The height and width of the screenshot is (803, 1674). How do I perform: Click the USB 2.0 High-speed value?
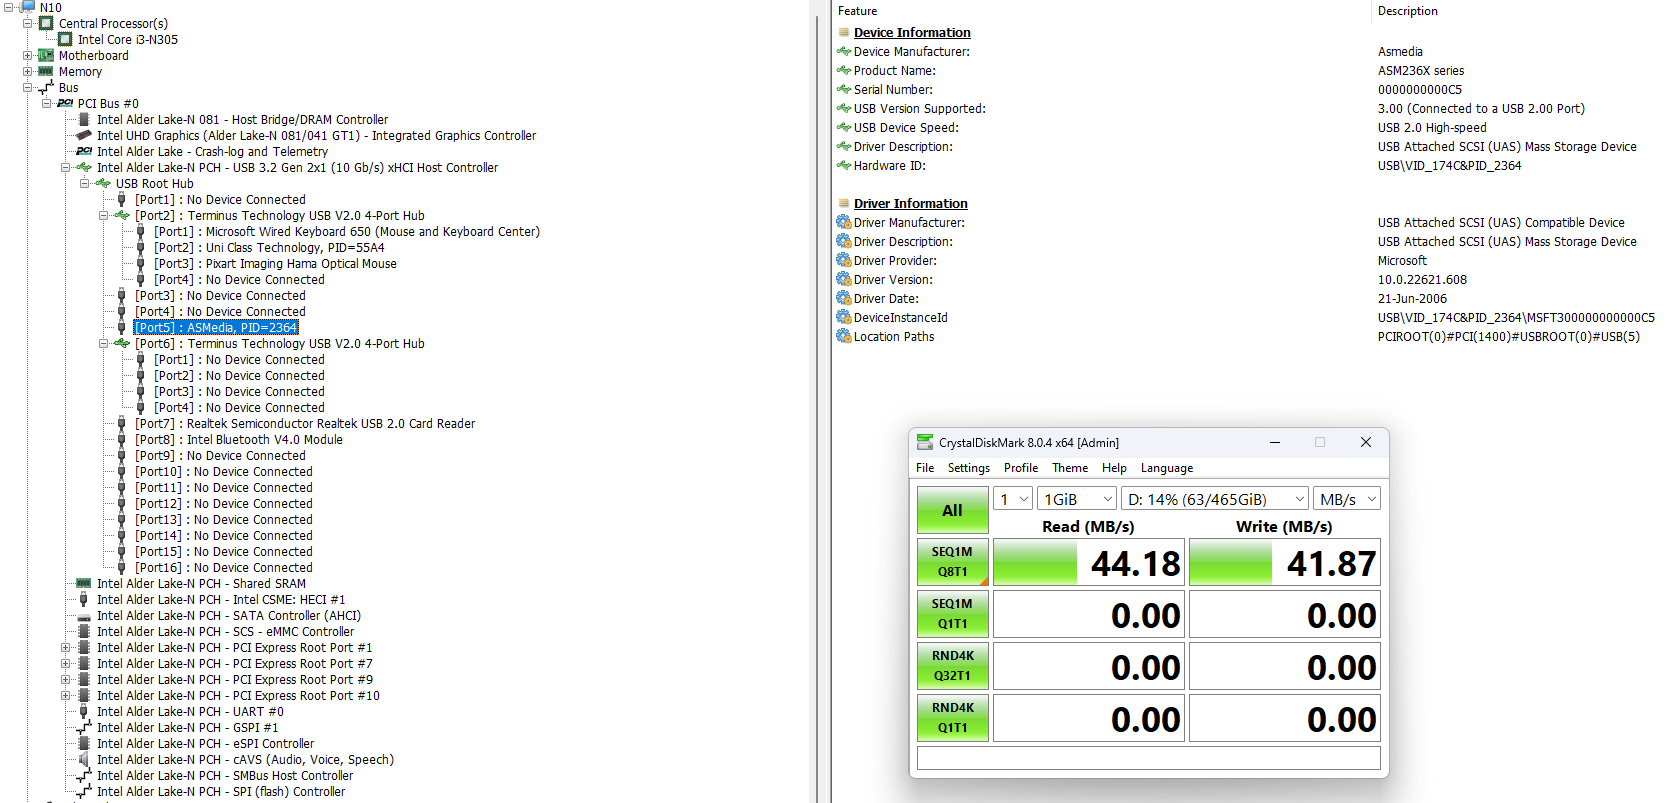1432,128
